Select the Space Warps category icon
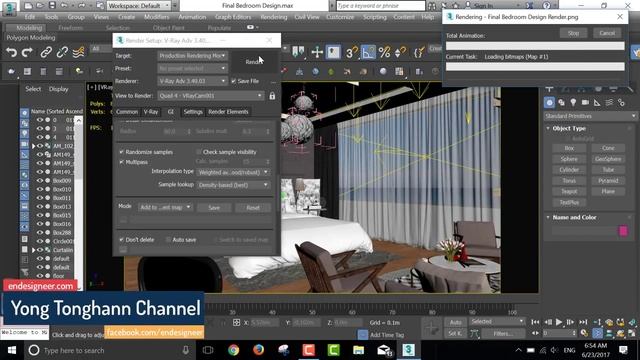Screen dimensions: 640x360 [609, 102]
